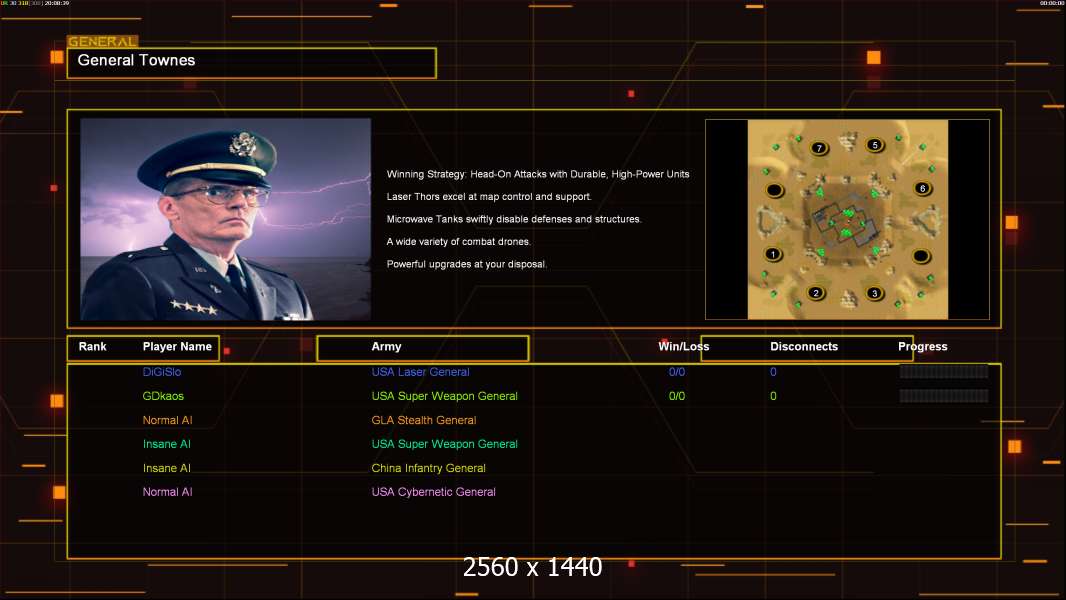Click DiGiSlo's disconnects count 0
The height and width of the screenshot is (600, 1066).
[773, 372]
